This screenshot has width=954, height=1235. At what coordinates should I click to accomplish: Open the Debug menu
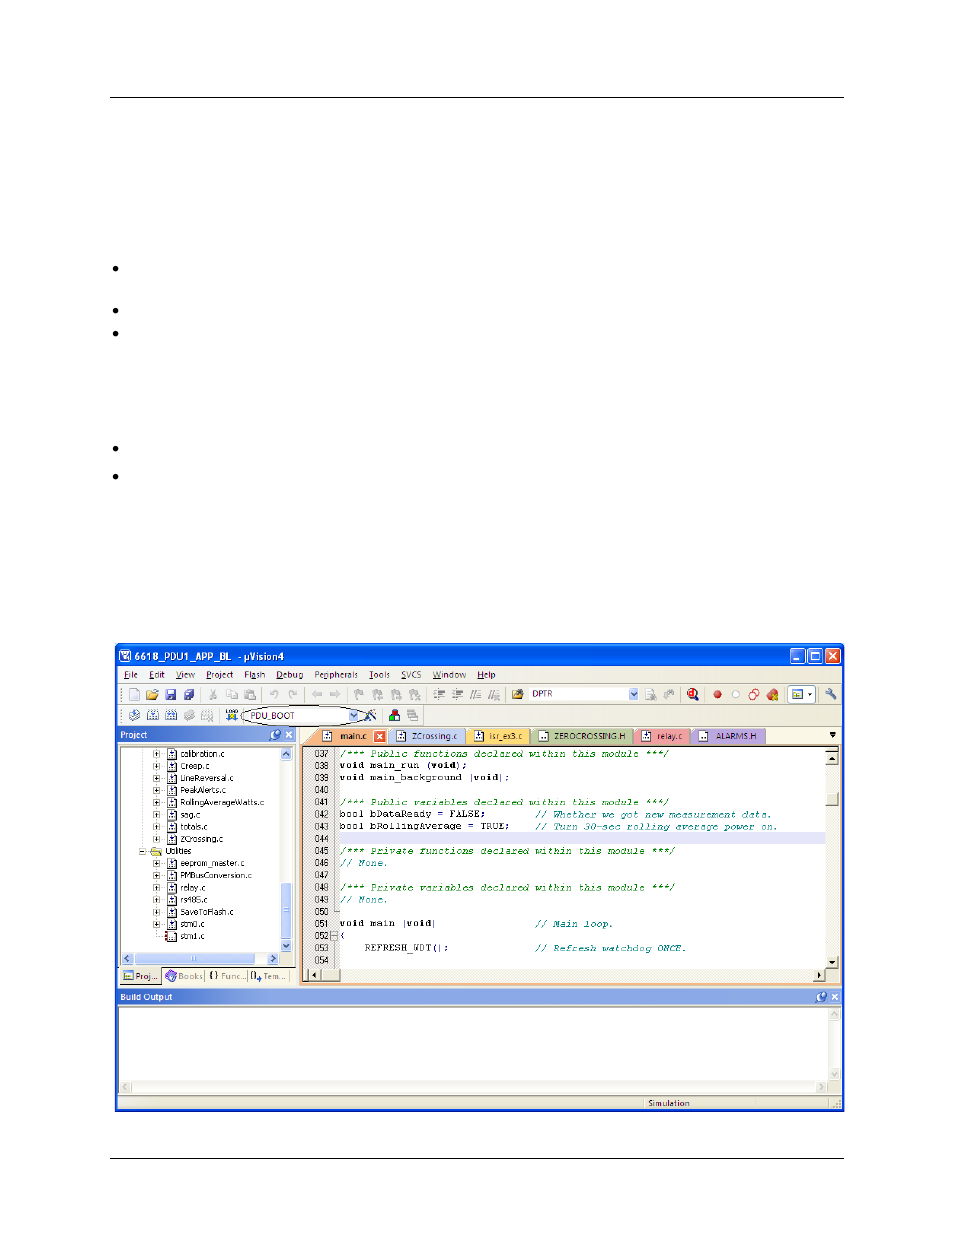[x=289, y=675]
